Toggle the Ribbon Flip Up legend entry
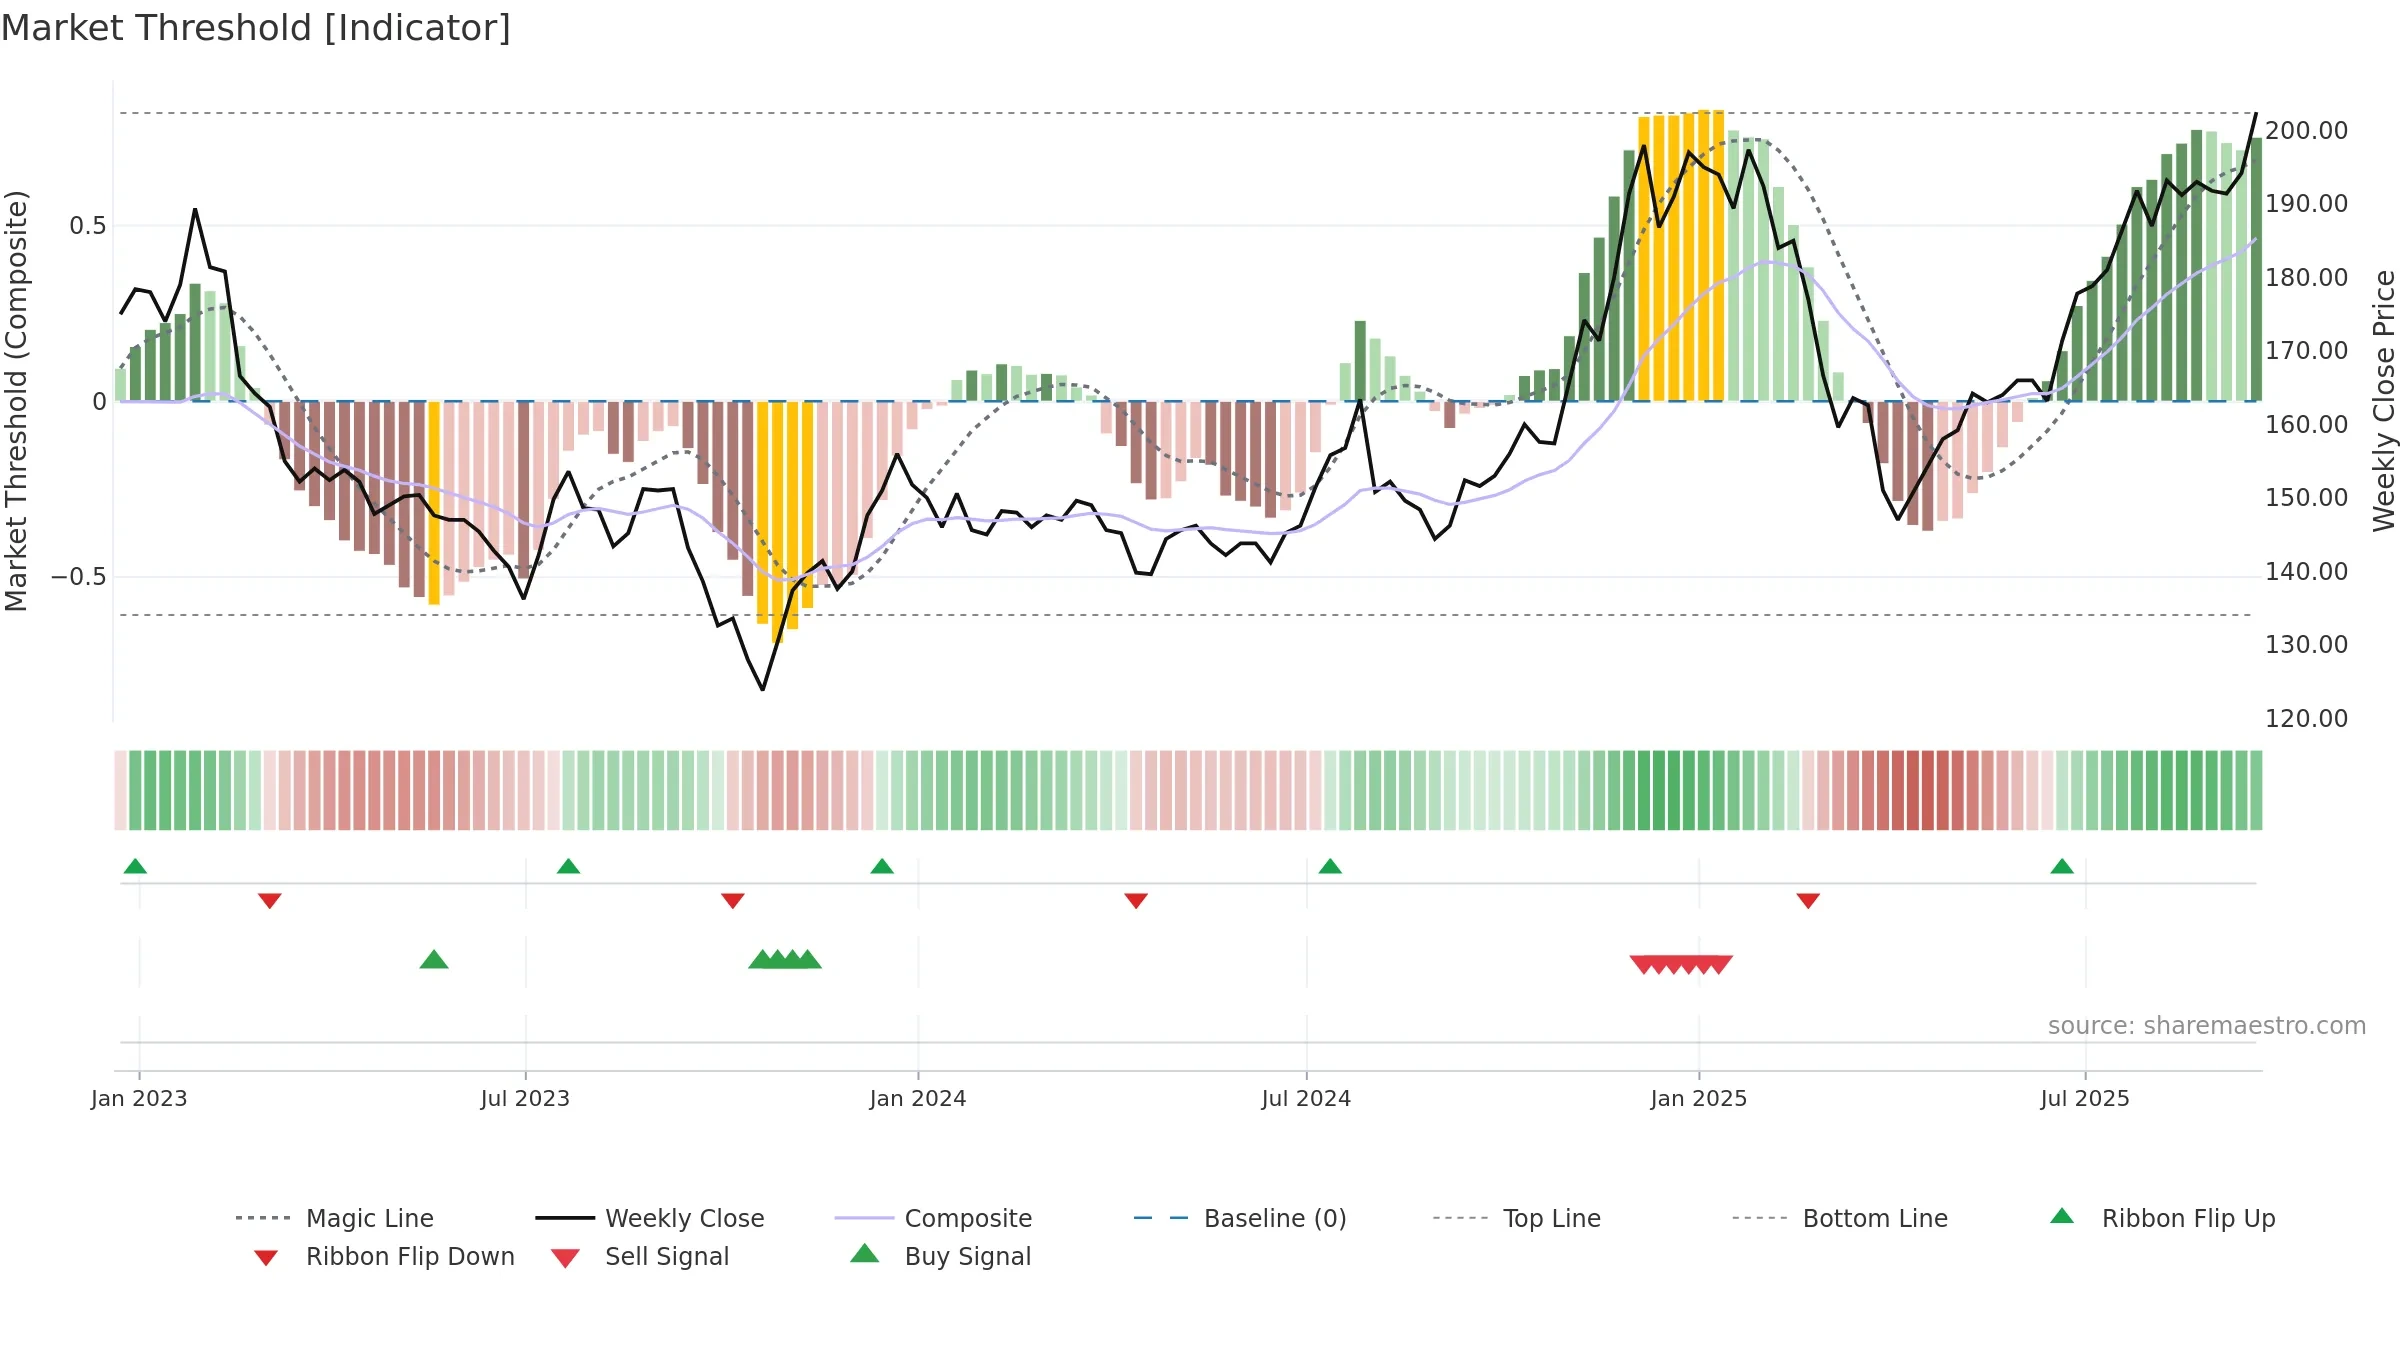Image resolution: width=2400 pixels, height=1350 pixels. pyautogui.click(x=2162, y=1218)
